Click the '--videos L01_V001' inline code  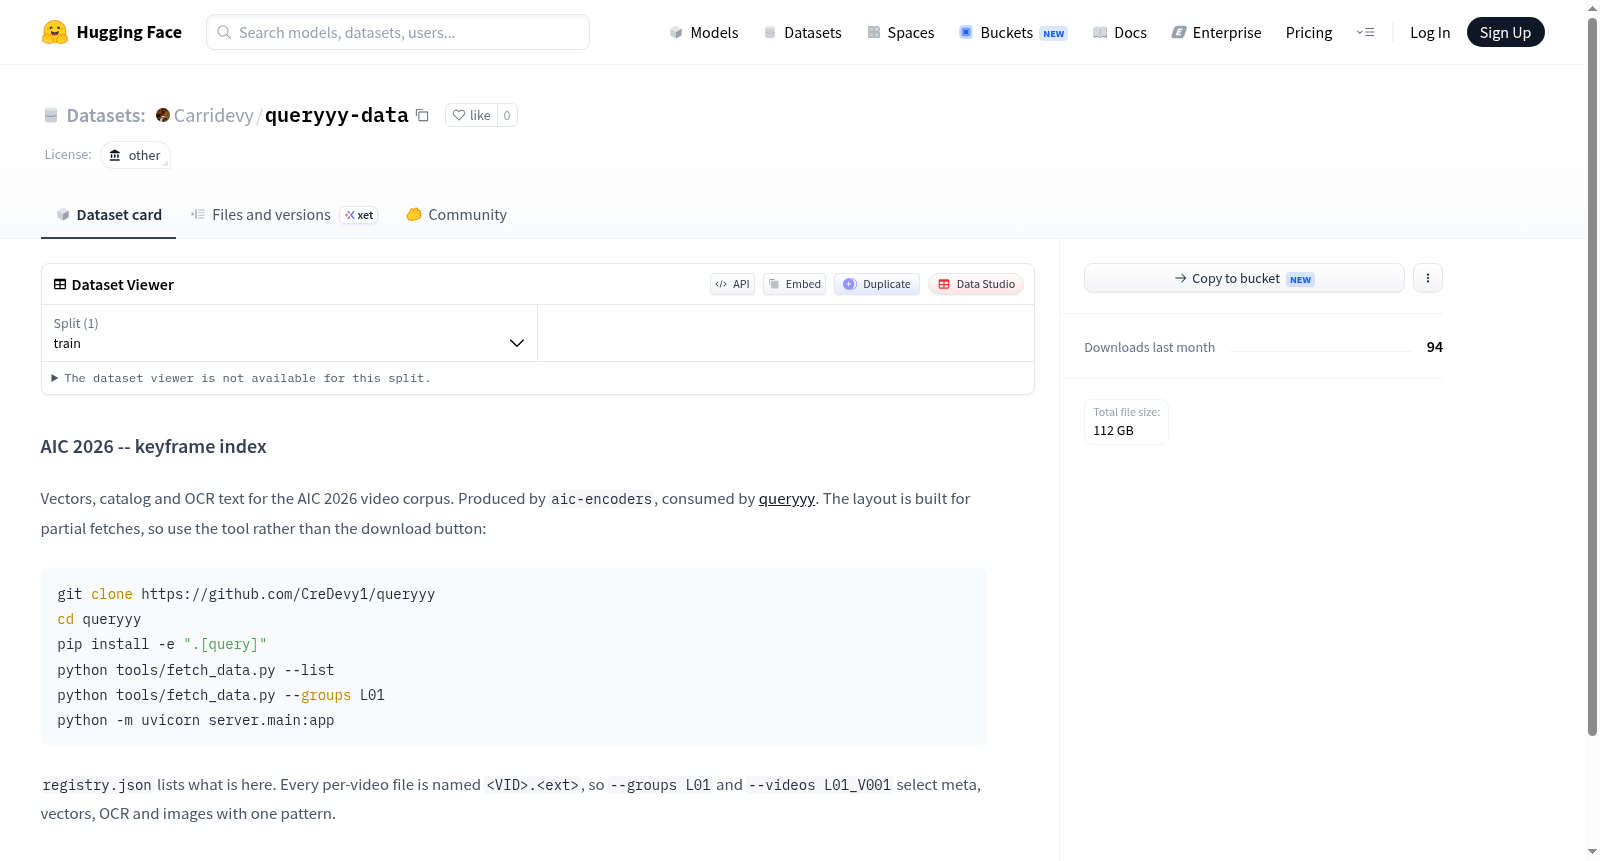point(819,785)
